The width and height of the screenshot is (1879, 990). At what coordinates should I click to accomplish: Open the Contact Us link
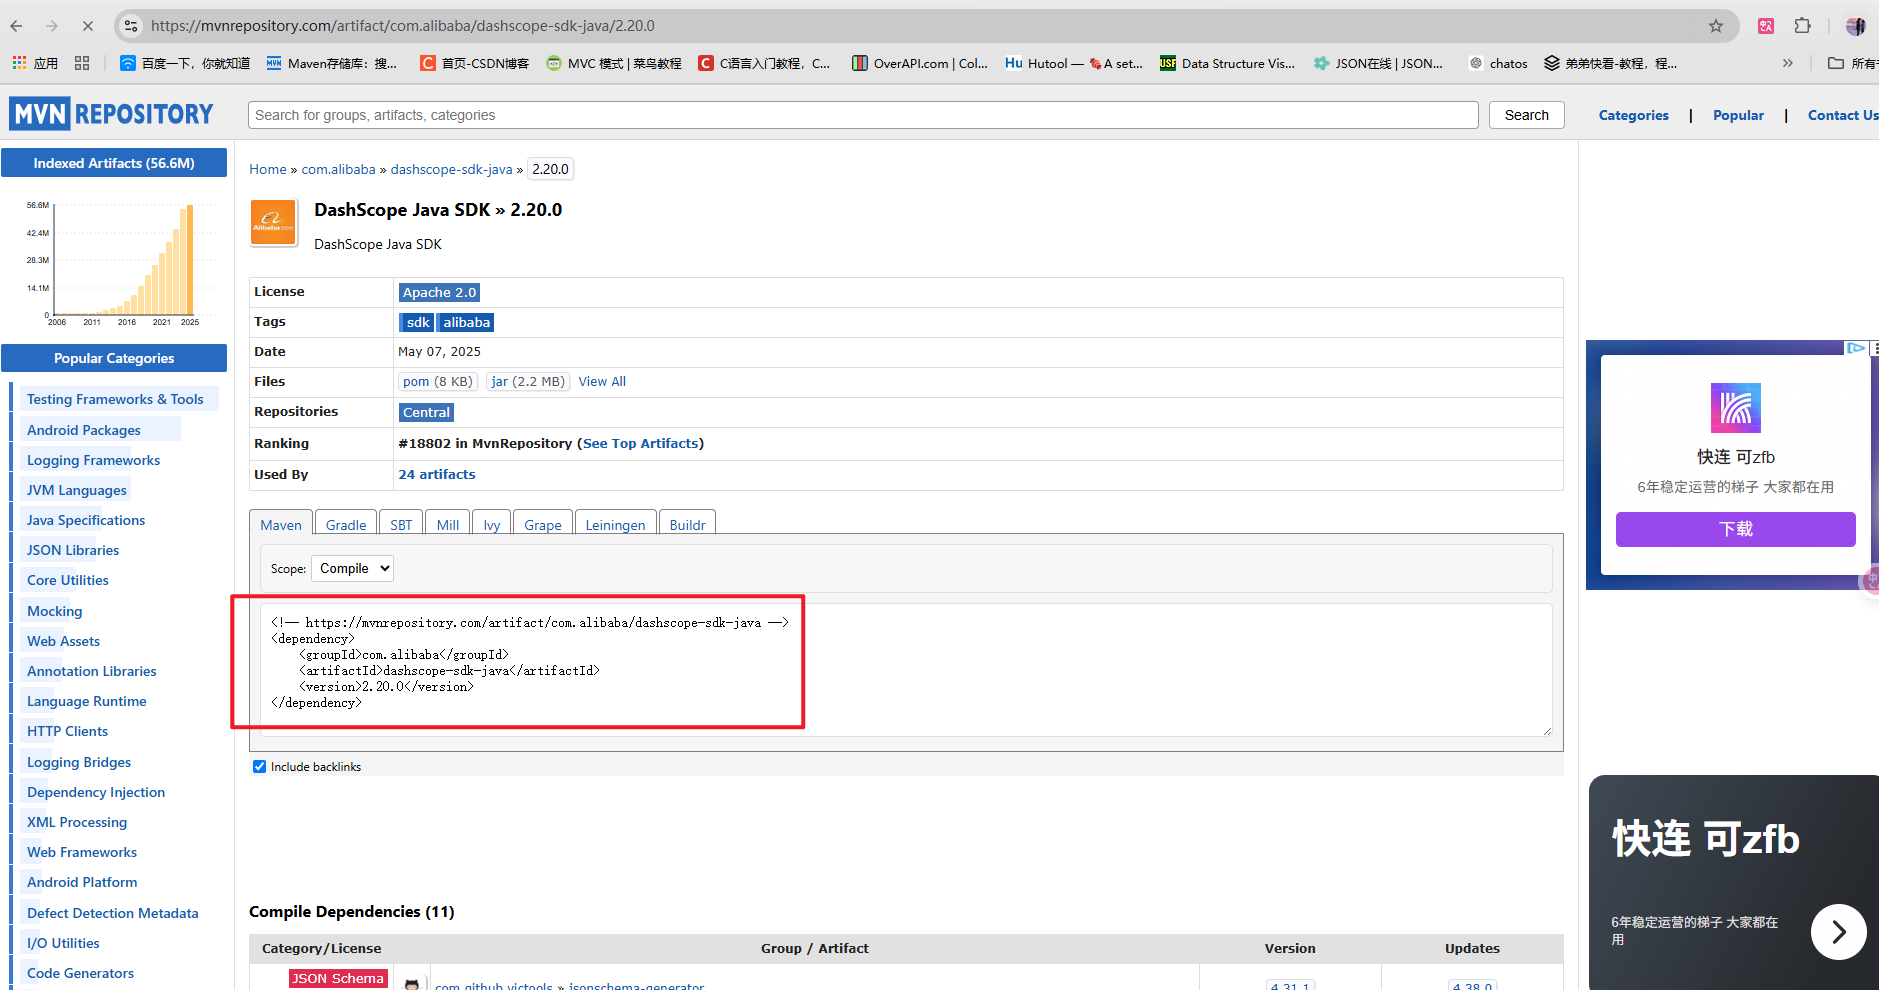coord(1843,115)
